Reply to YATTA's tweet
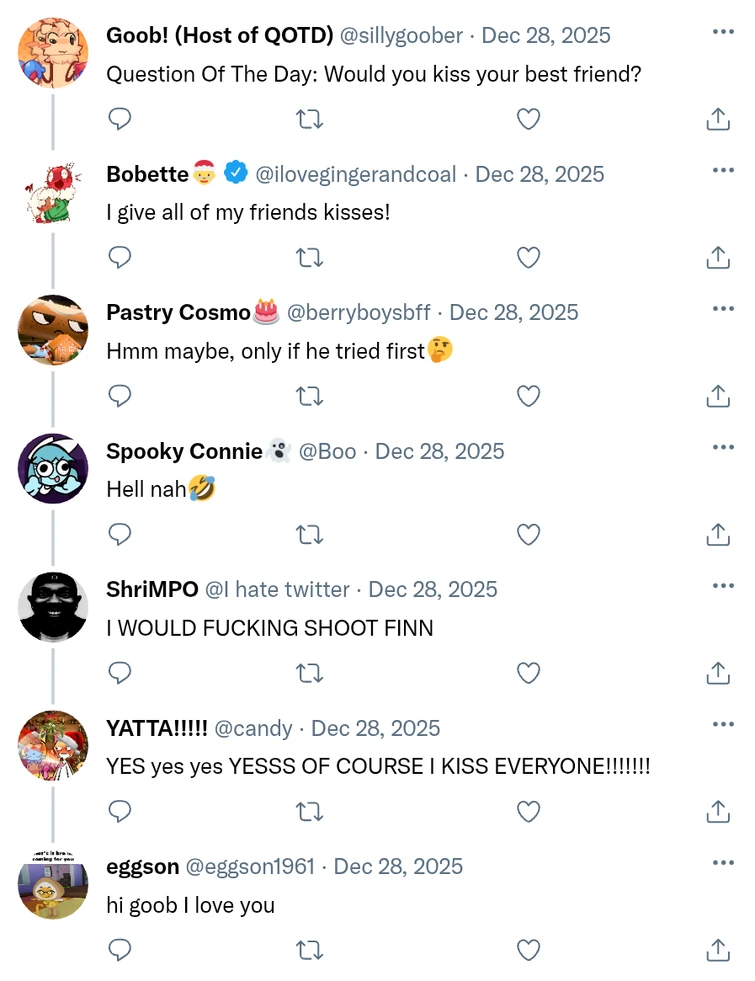The height and width of the screenshot is (981, 755). tap(120, 812)
